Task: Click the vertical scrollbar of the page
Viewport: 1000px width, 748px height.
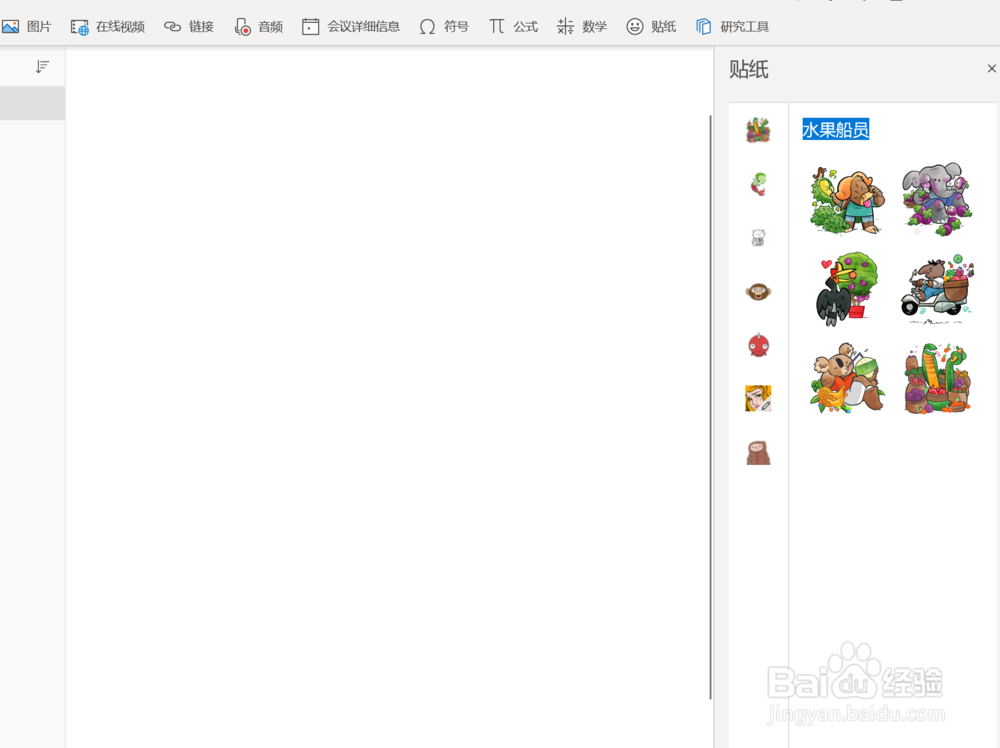Action: 710,407
